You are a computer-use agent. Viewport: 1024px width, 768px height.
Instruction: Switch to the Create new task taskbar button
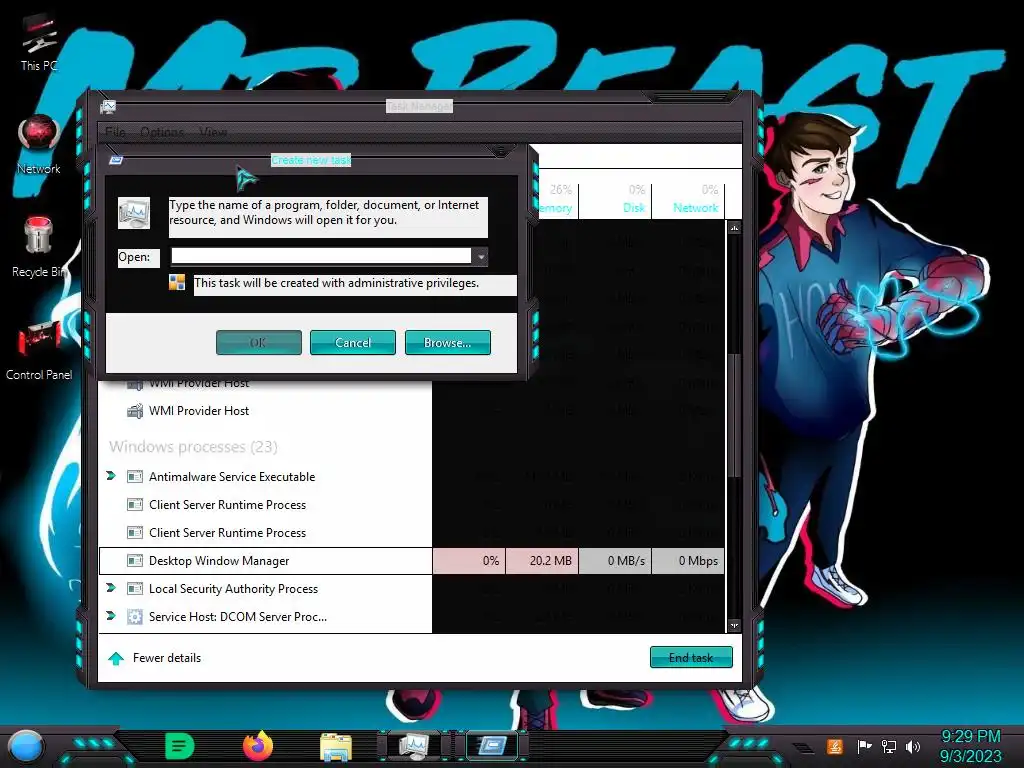coord(491,745)
